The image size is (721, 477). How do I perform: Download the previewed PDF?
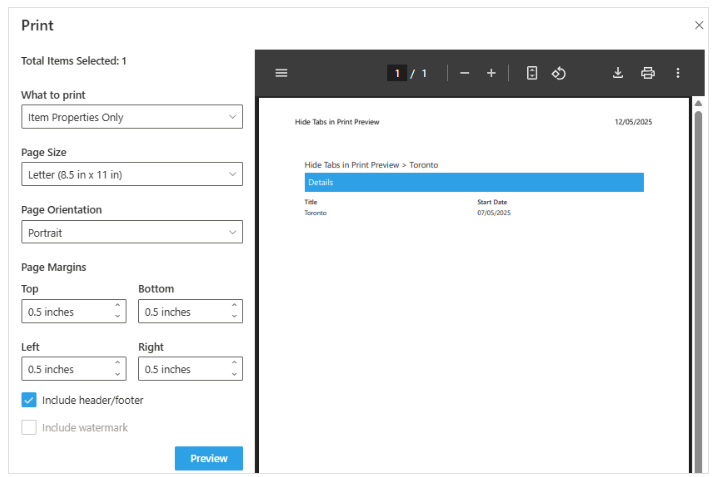click(618, 73)
